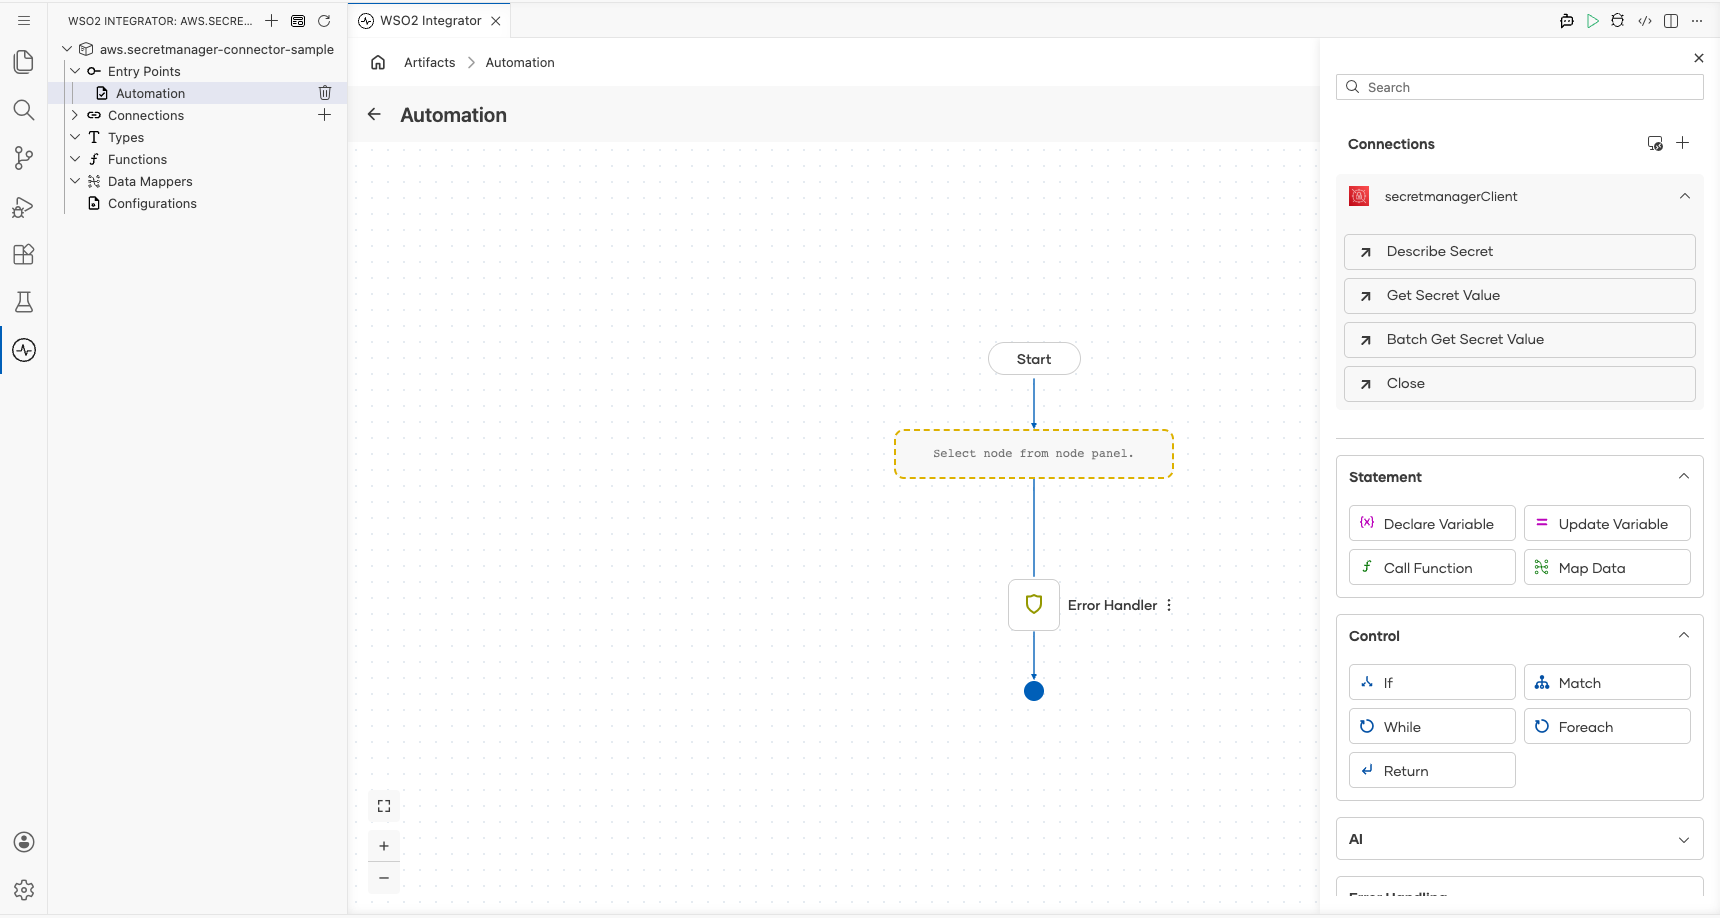Add Get Secret Value action
The height and width of the screenshot is (918, 1720).
[x=1520, y=295]
